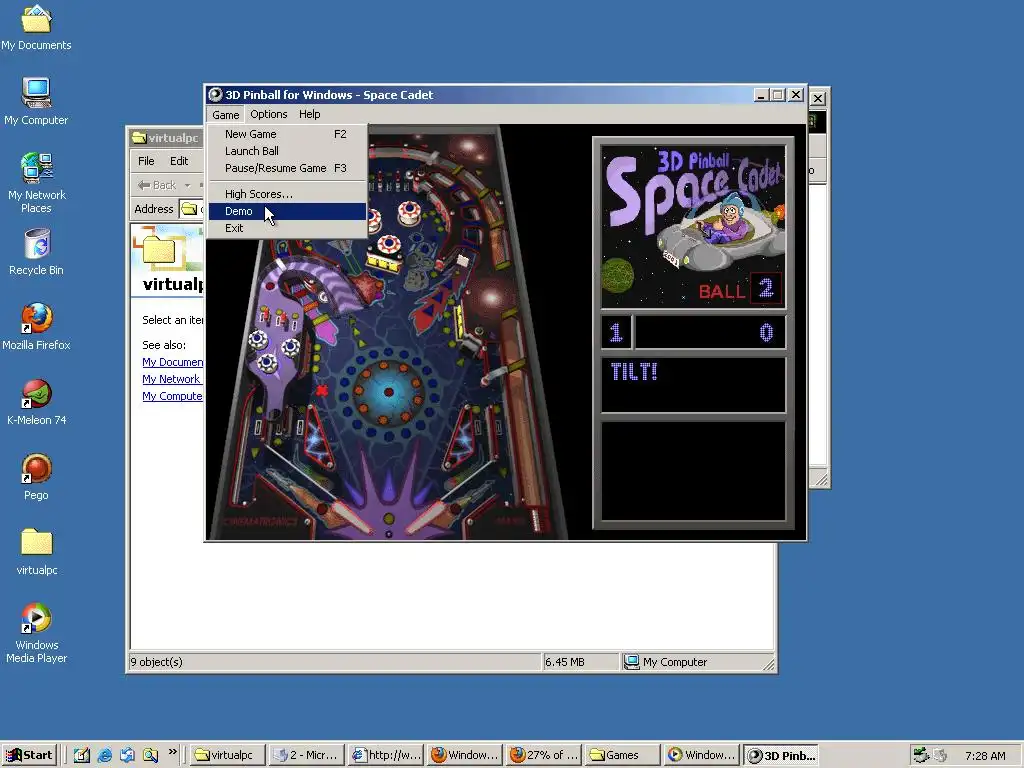The width and height of the screenshot is (1024, 768).
Task: Close the 3D Pinball window
Action: (x=795, y=95)
